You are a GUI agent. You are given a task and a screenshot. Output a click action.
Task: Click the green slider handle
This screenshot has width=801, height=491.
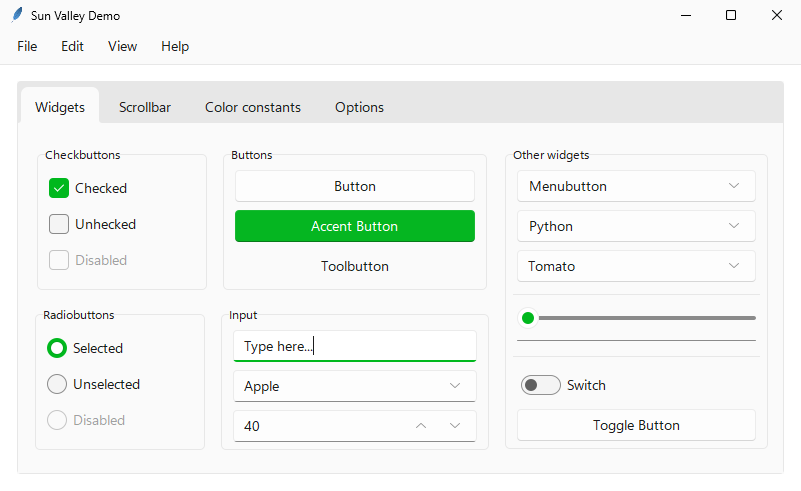[x=528, y=318]
